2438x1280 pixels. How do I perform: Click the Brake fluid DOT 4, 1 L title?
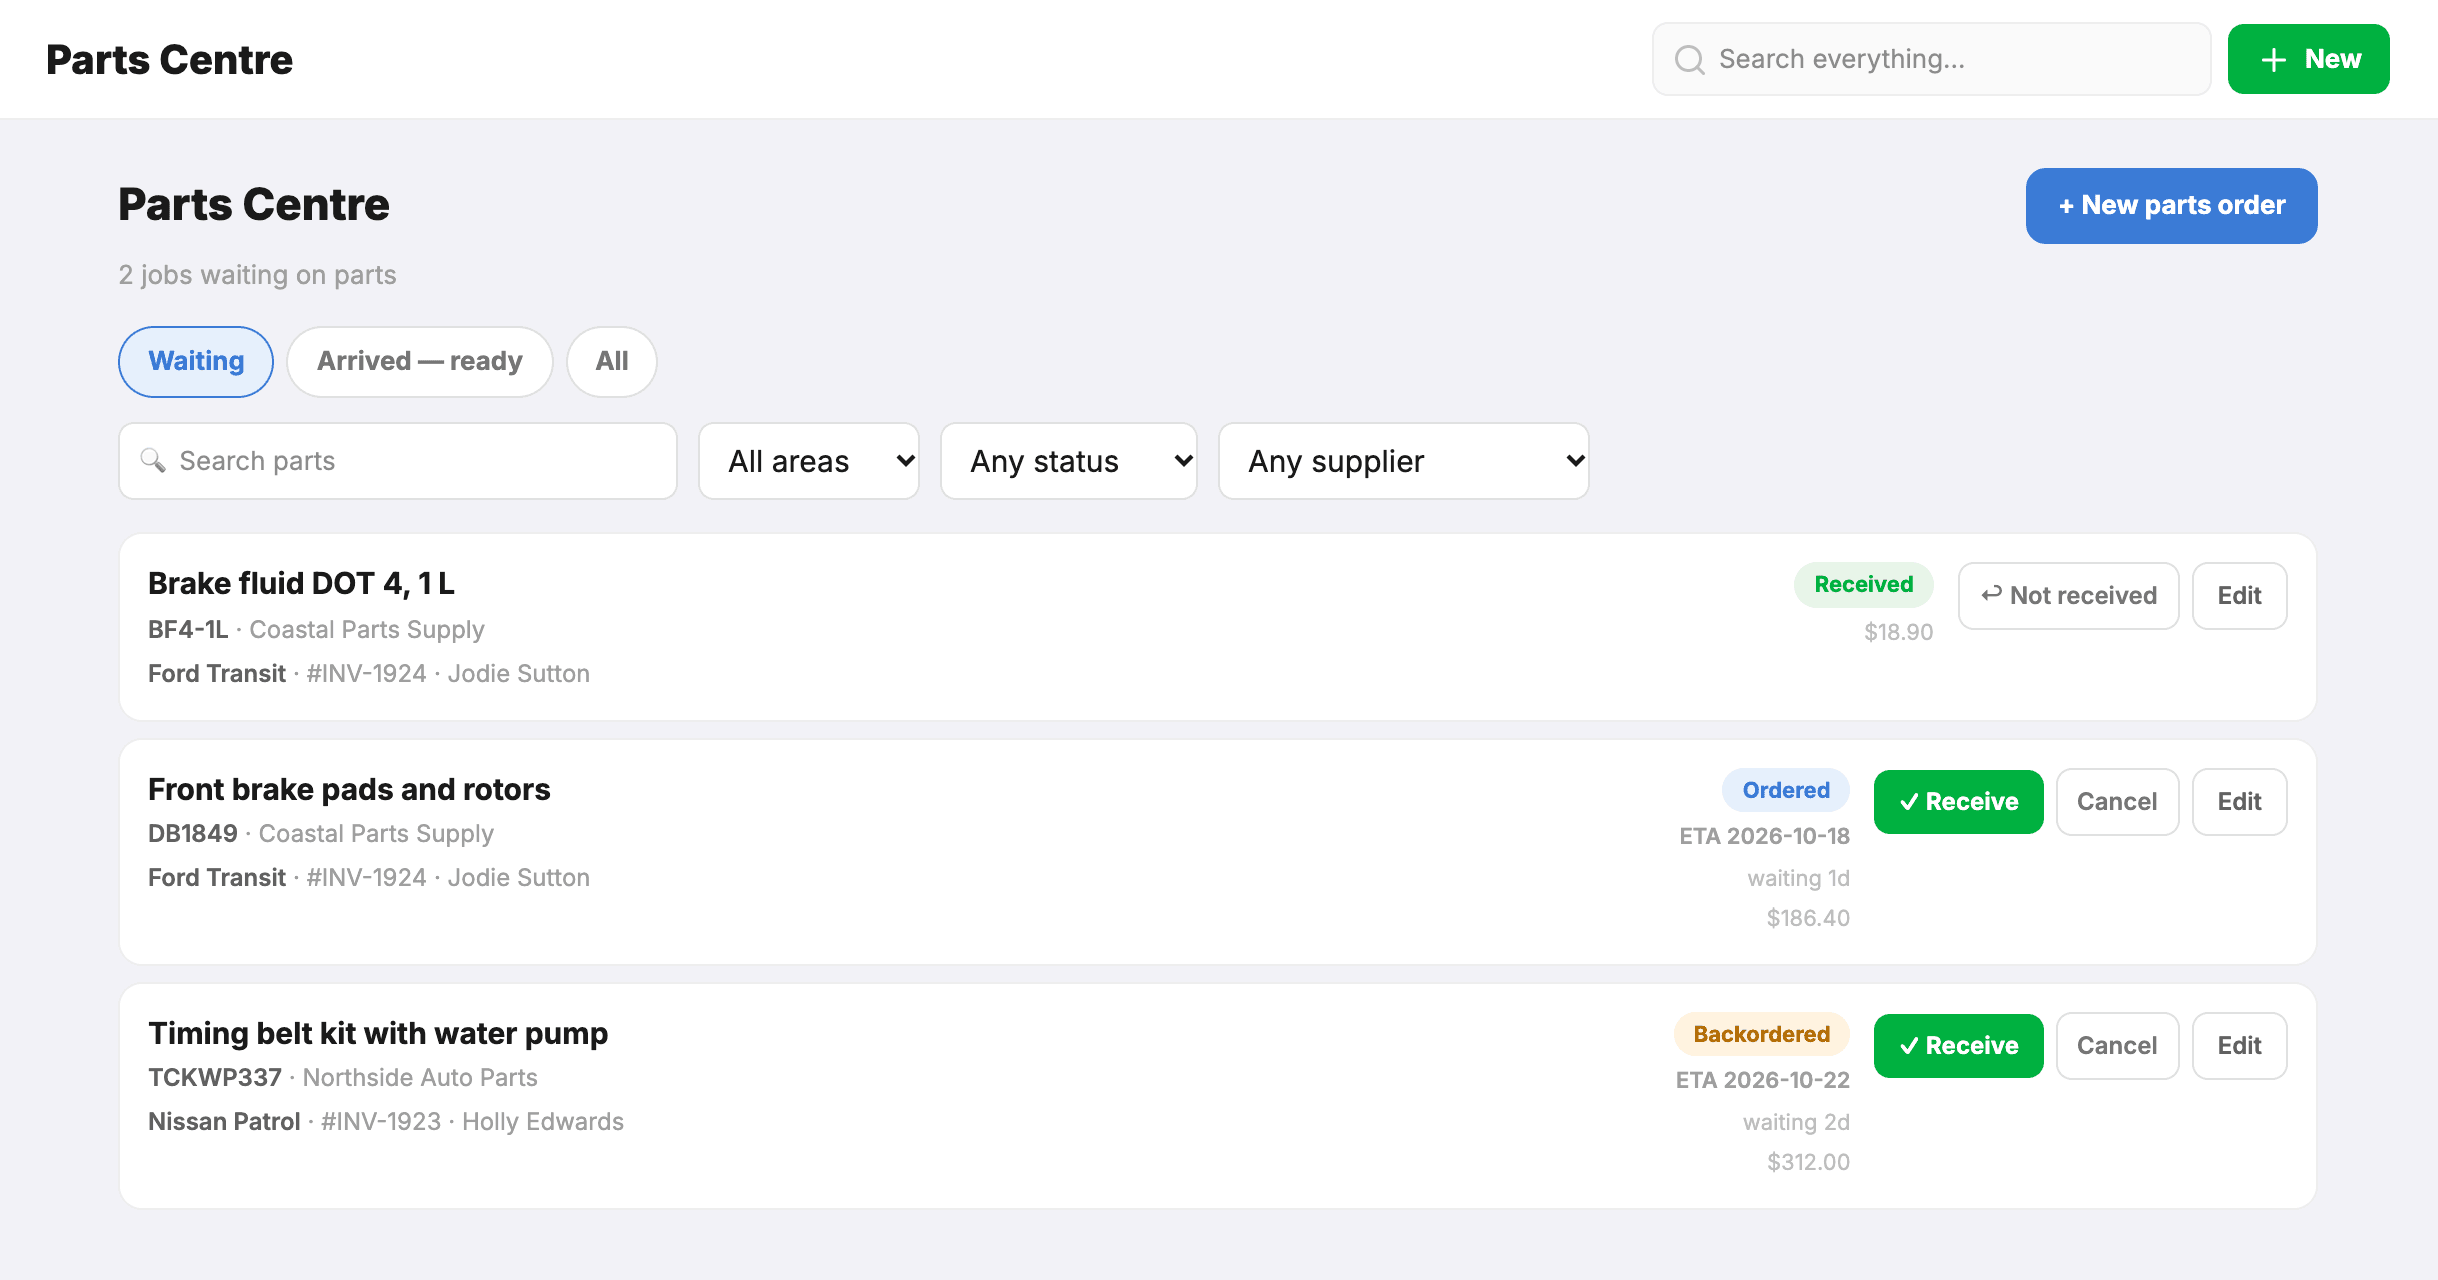[x=301, y=583]
